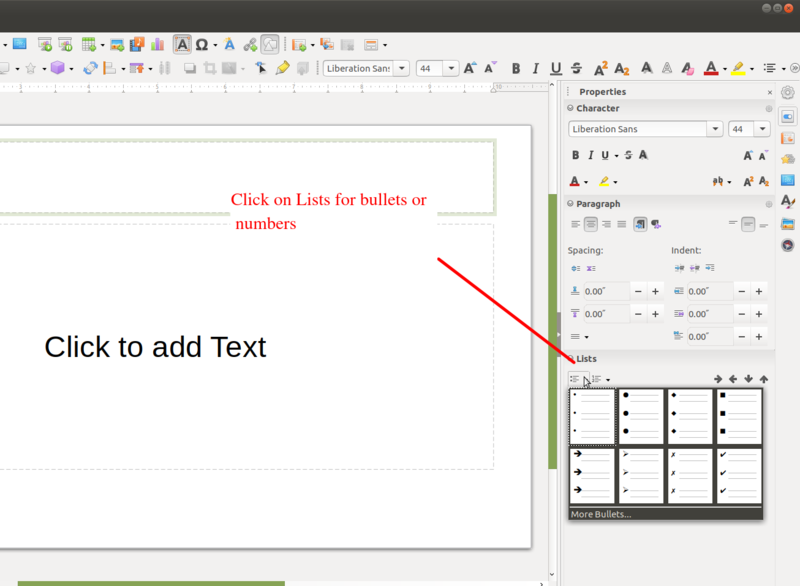Apply strikethrough in the top toolbar
Viewport: 800px width, 586px height.
(577, 68)
